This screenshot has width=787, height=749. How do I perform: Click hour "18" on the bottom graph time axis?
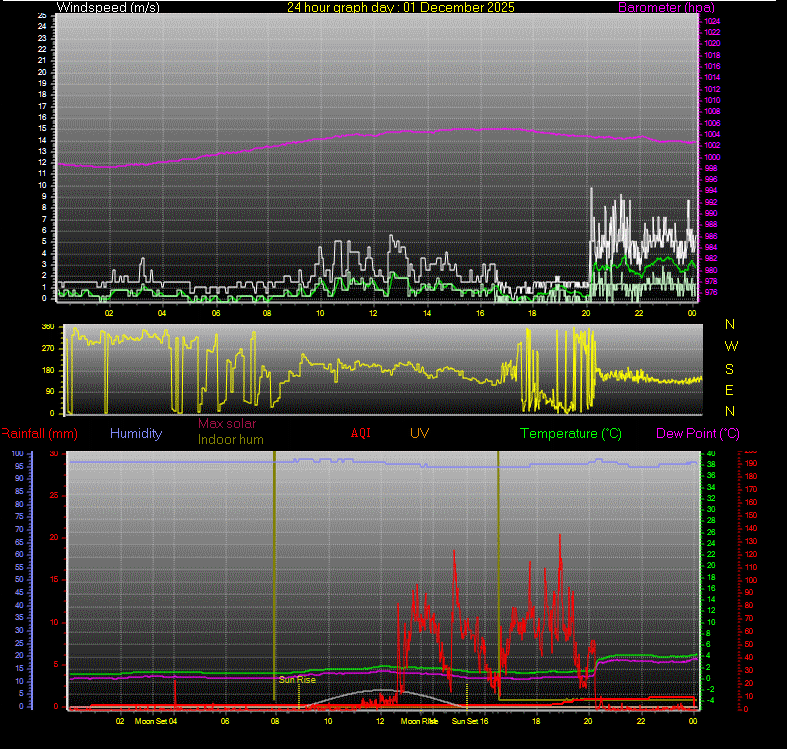coord(536,721)
